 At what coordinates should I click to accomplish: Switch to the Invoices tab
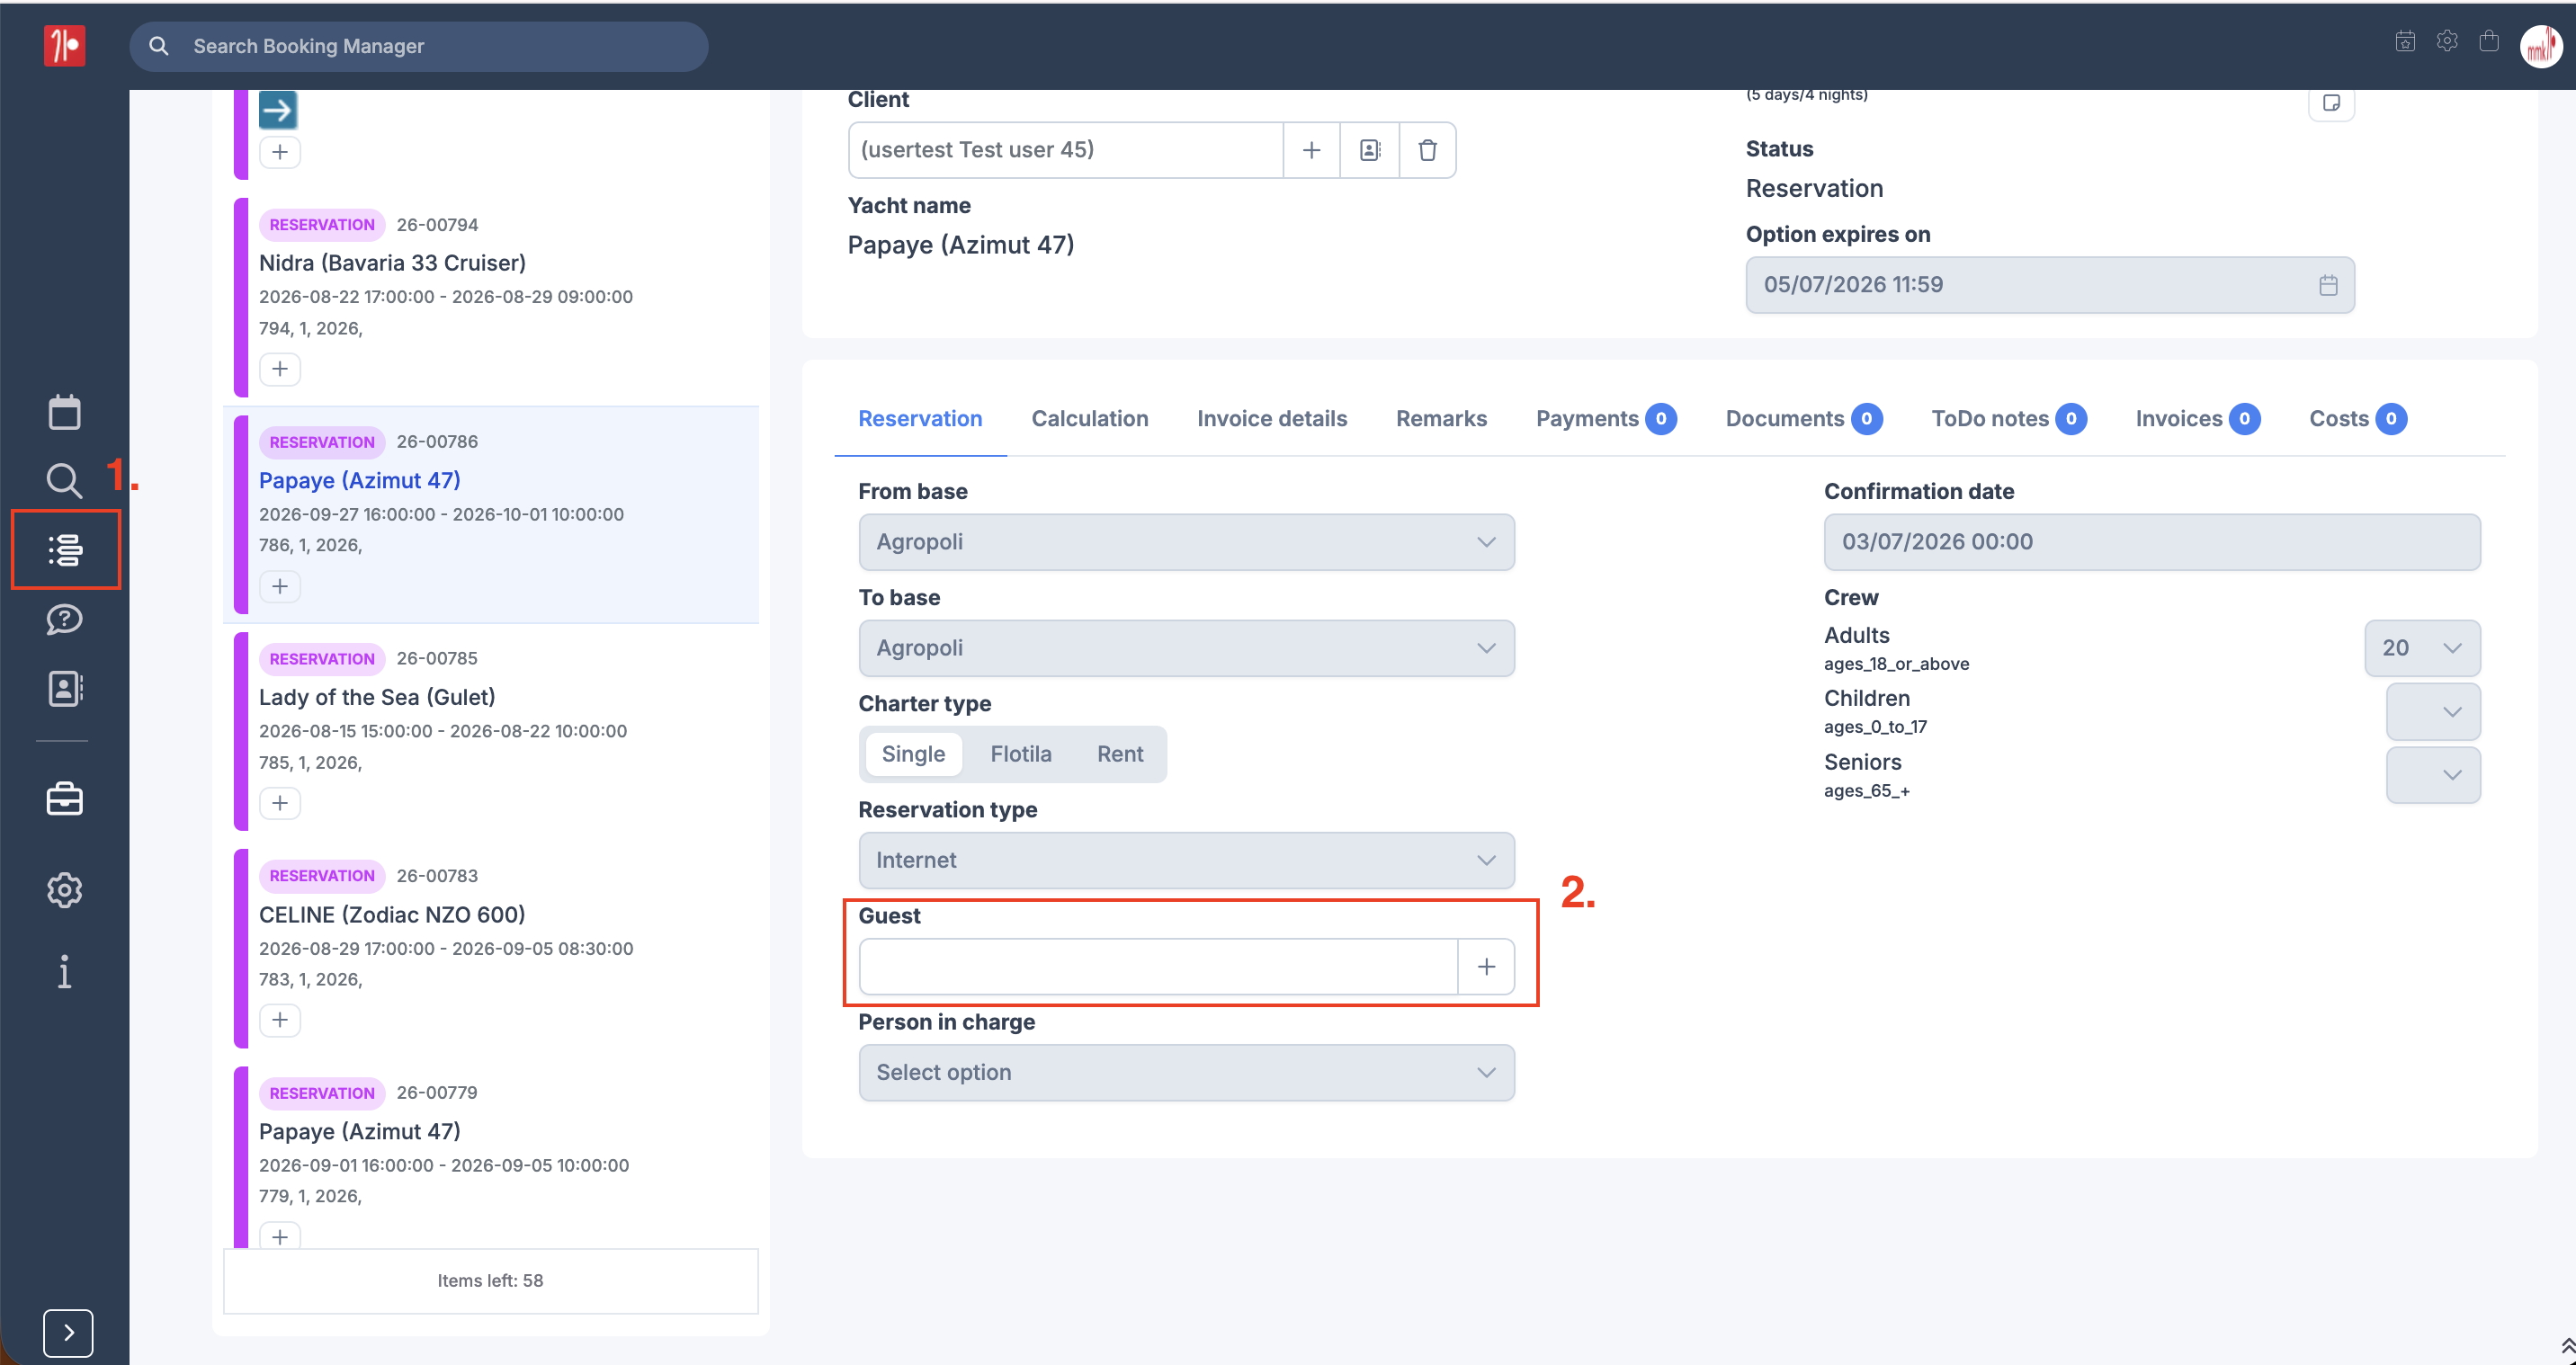(x=2198, y=419)
